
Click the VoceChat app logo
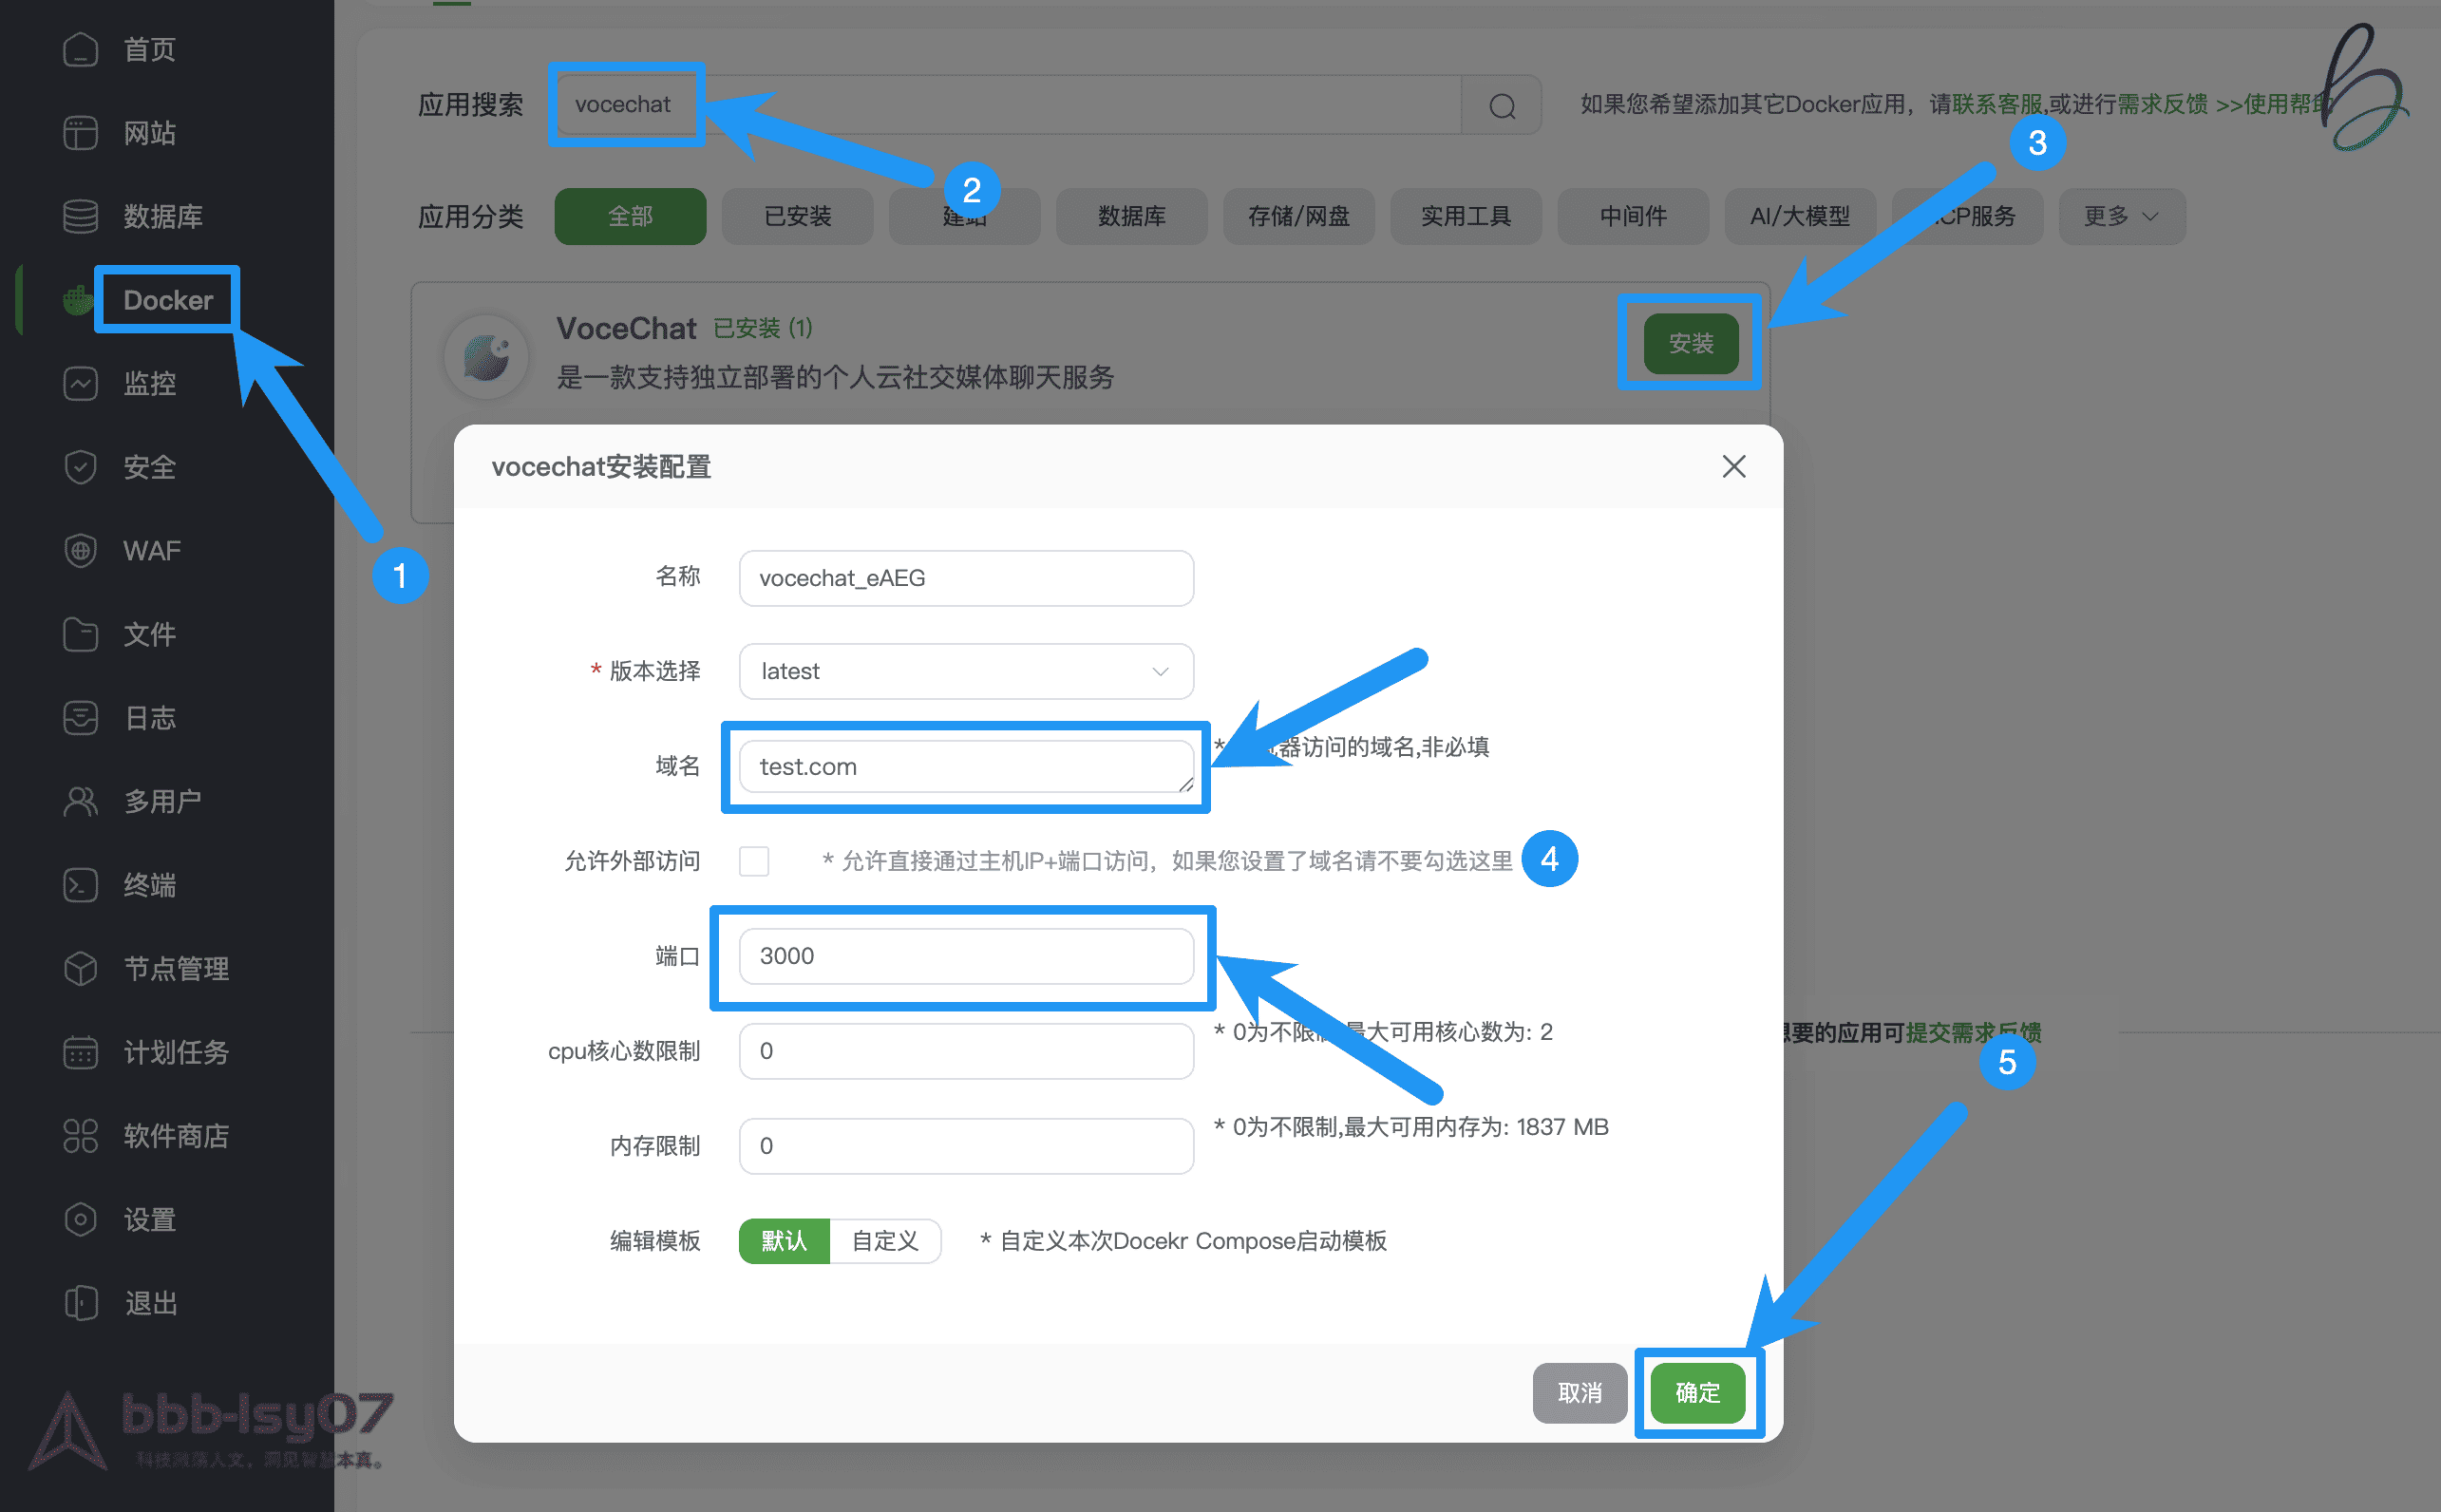[487, 357]
